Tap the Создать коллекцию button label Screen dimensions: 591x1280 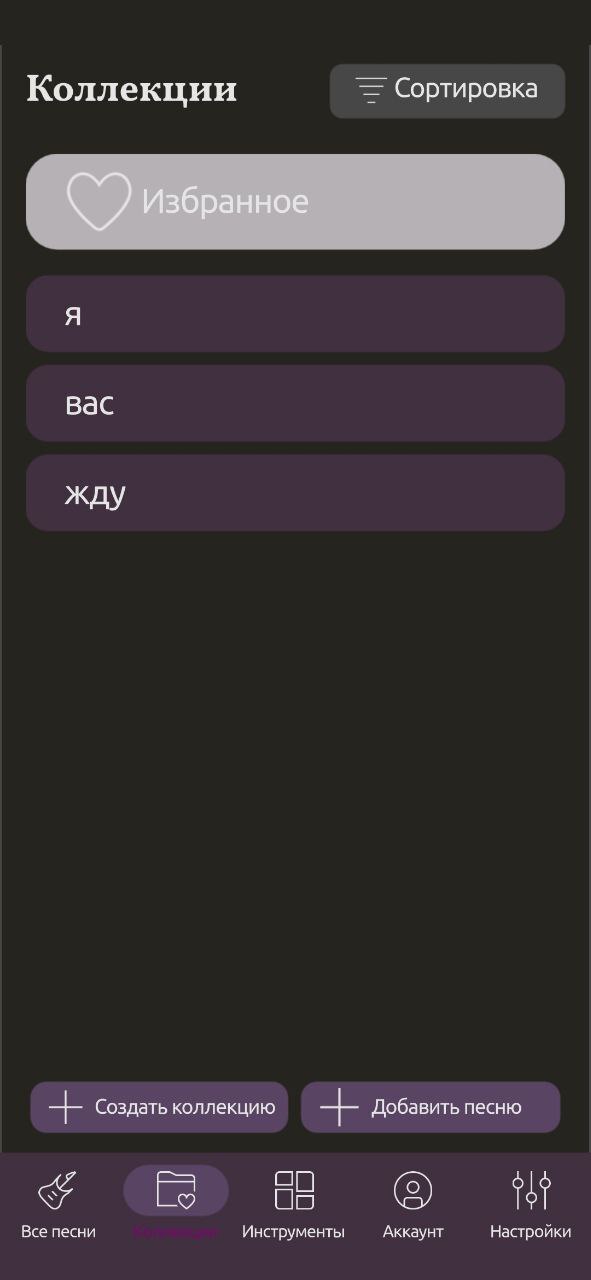(185, 1107)
